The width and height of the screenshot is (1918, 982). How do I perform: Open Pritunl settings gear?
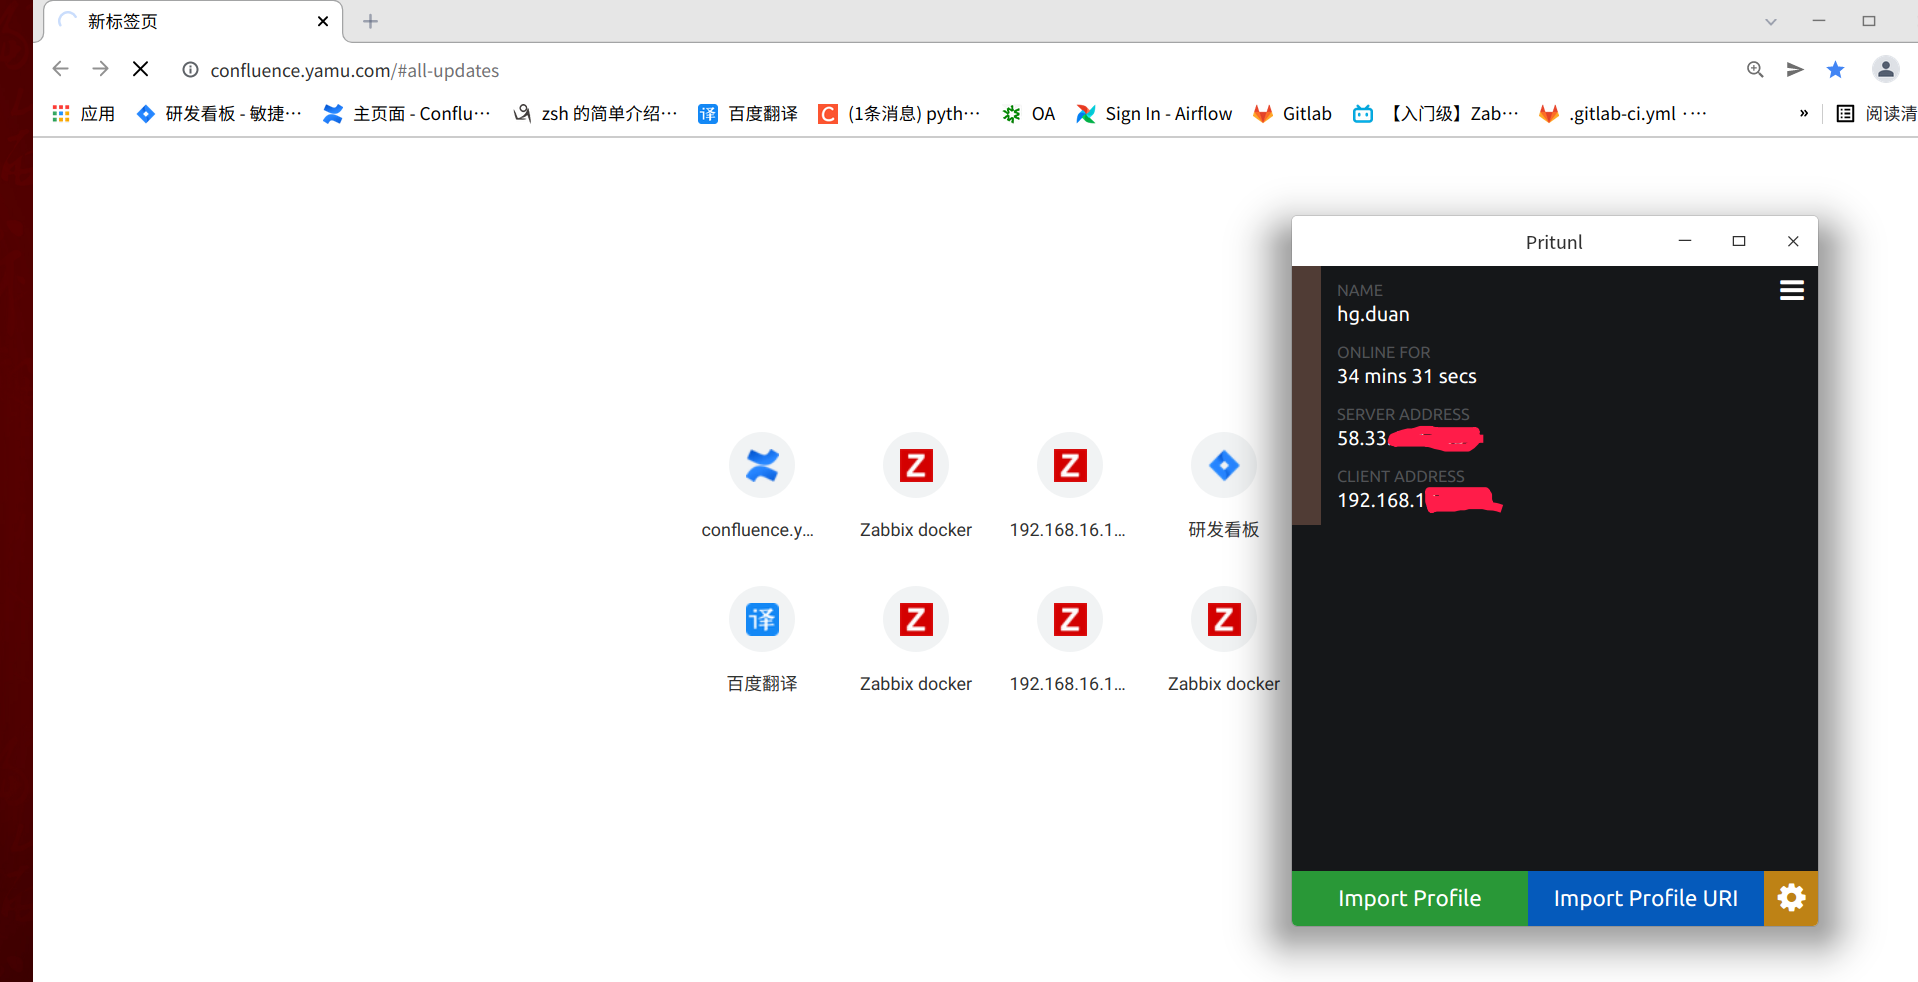[x=1791, y=898]
